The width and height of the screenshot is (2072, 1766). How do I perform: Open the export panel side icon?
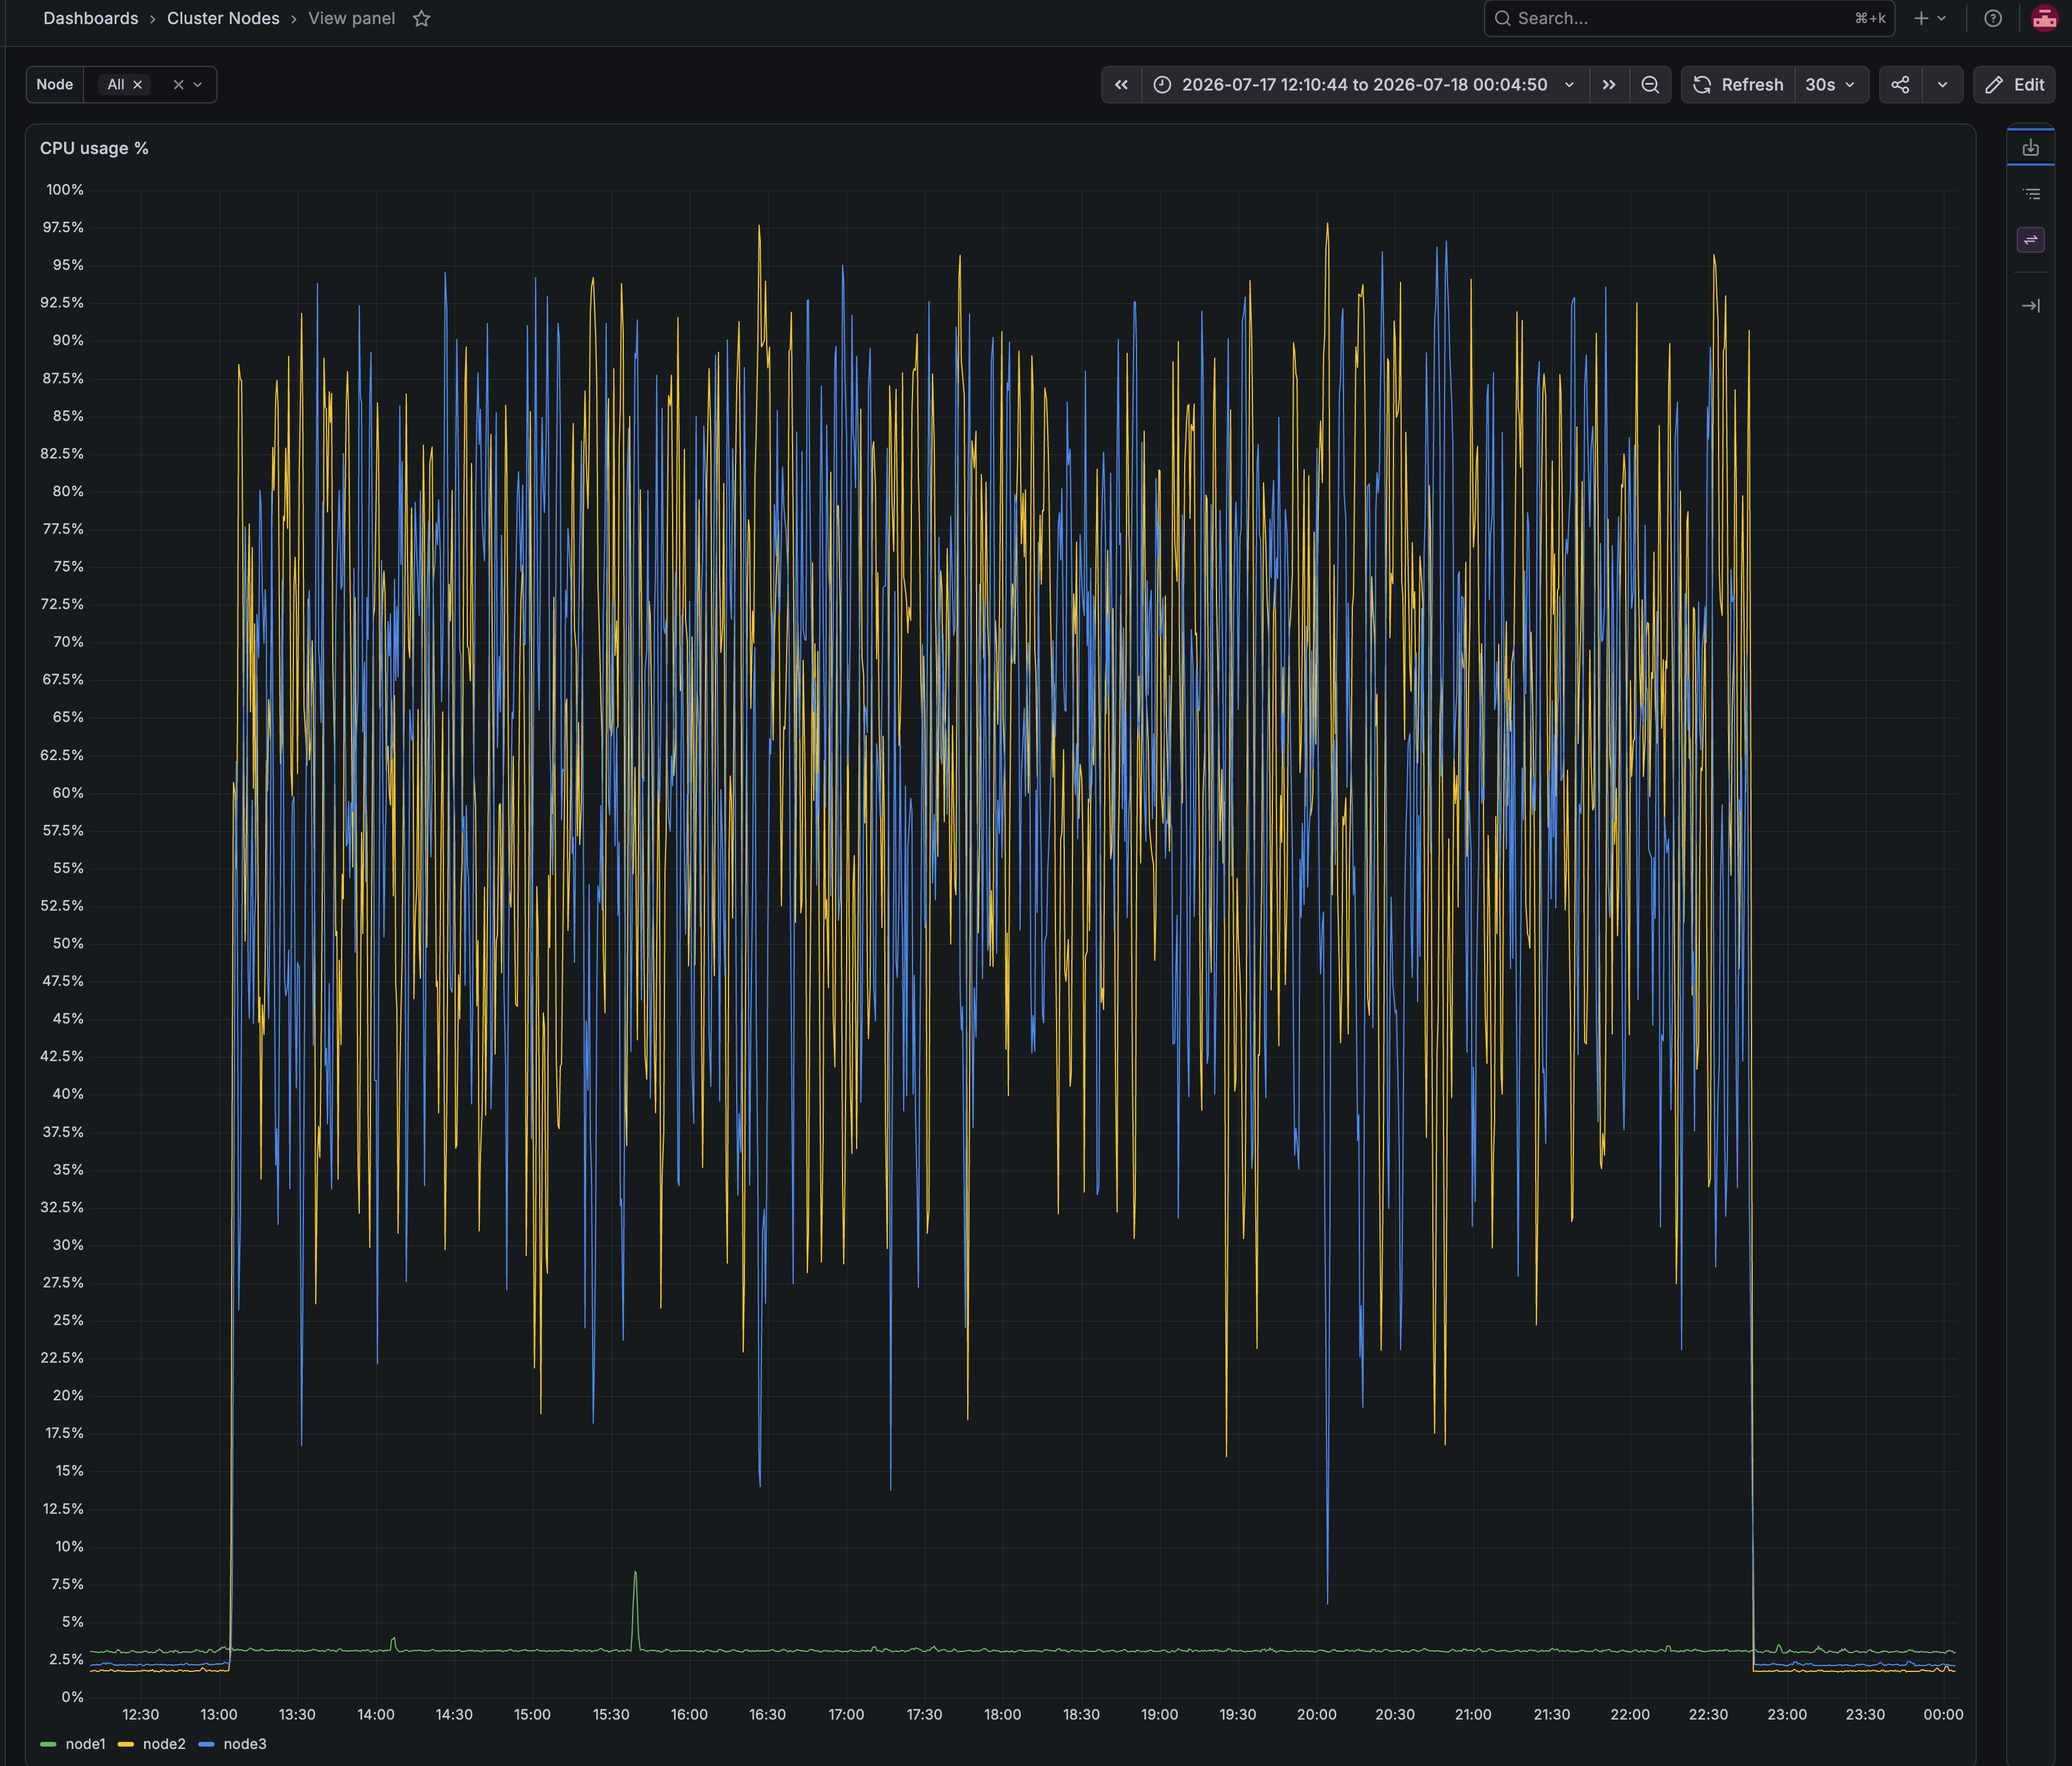pos(2030,148)
